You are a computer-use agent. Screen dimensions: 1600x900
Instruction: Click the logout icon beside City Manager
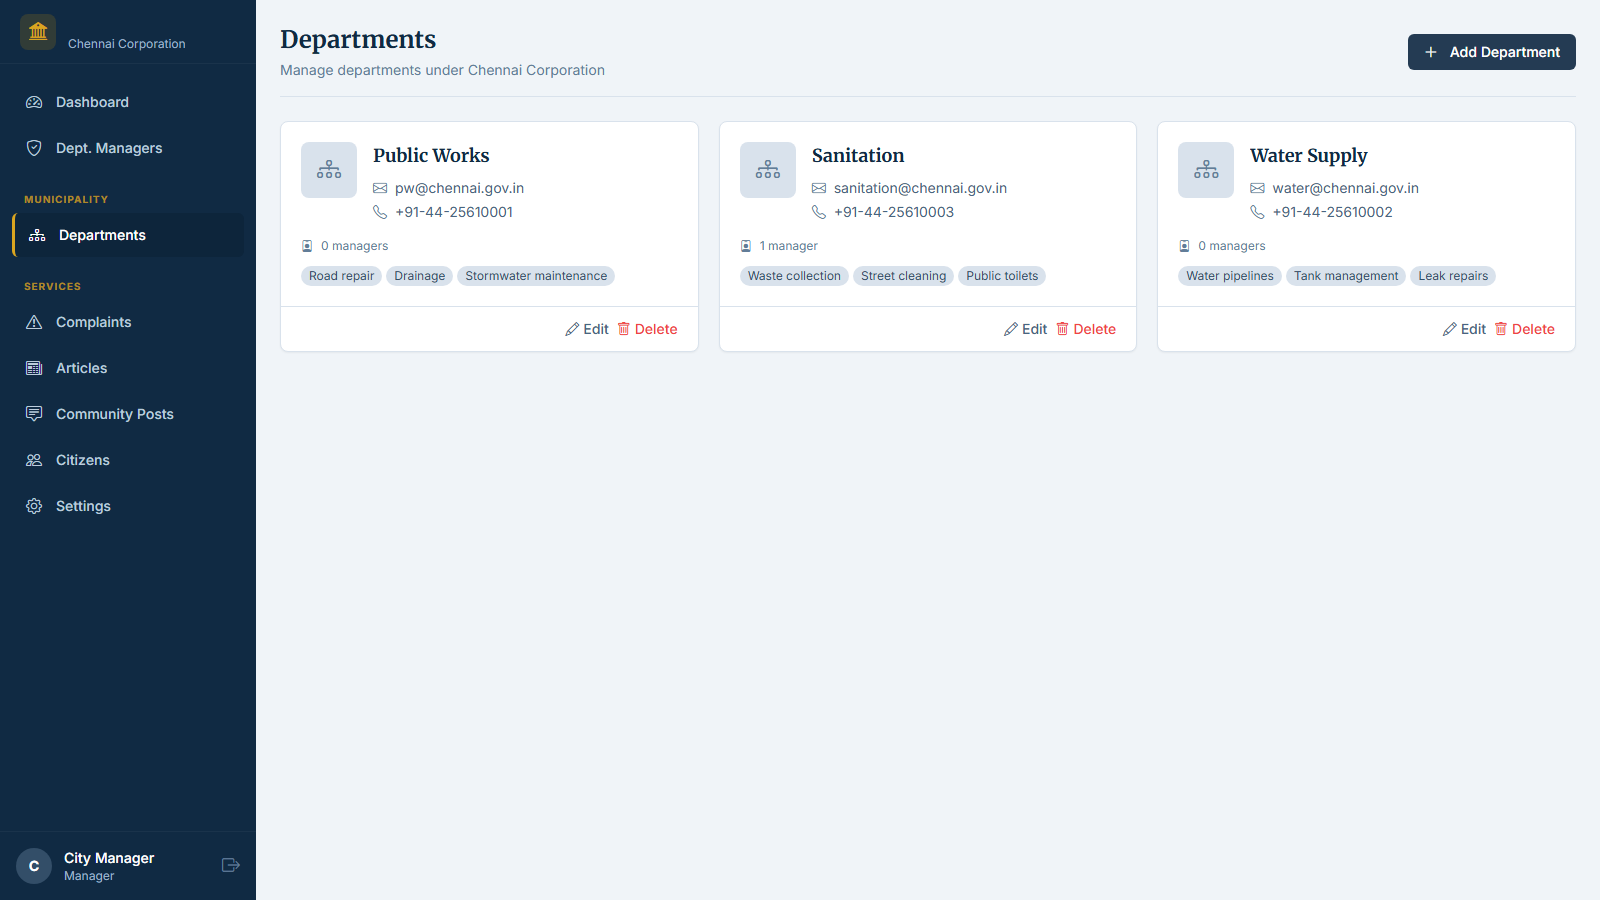click(x=230, y=865)
